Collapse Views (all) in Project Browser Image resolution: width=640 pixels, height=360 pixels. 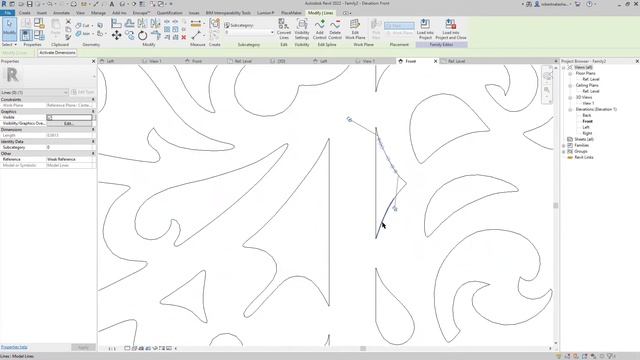(564, 67)
